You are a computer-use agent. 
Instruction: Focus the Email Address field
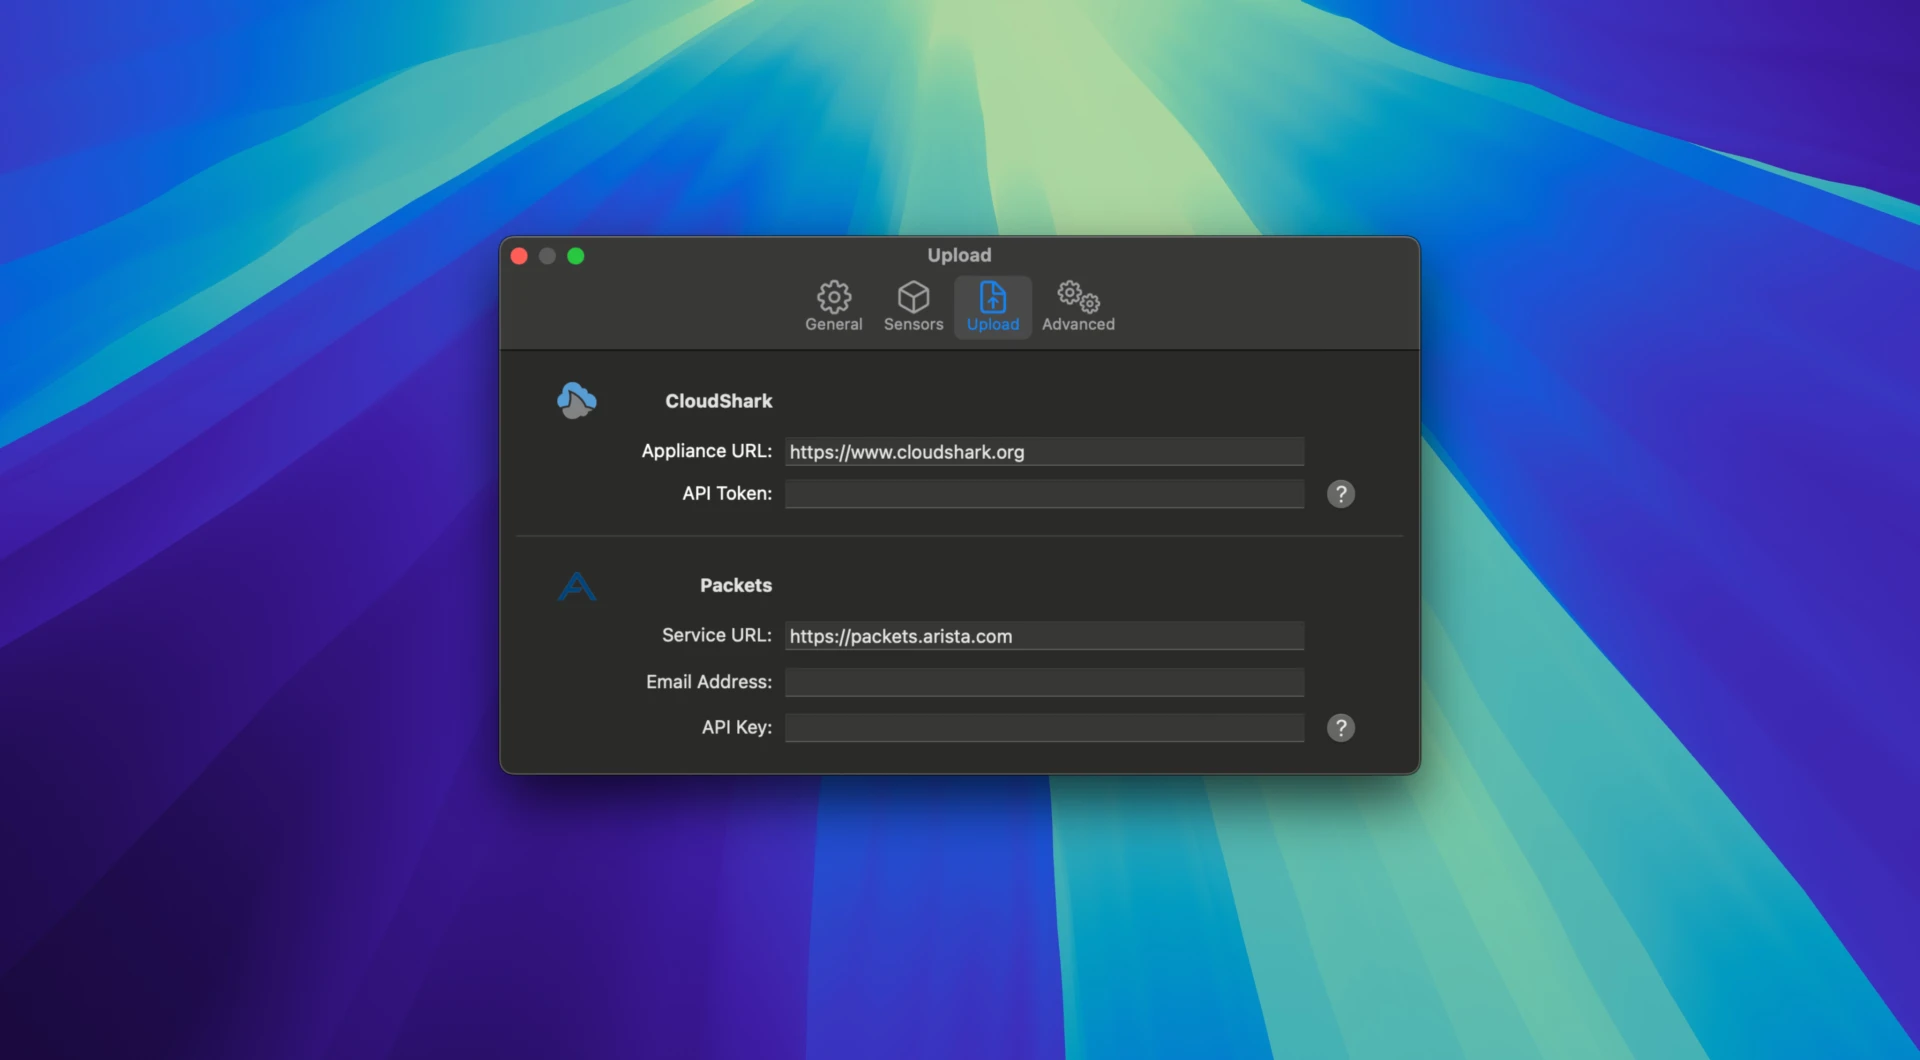[1043, 682]
